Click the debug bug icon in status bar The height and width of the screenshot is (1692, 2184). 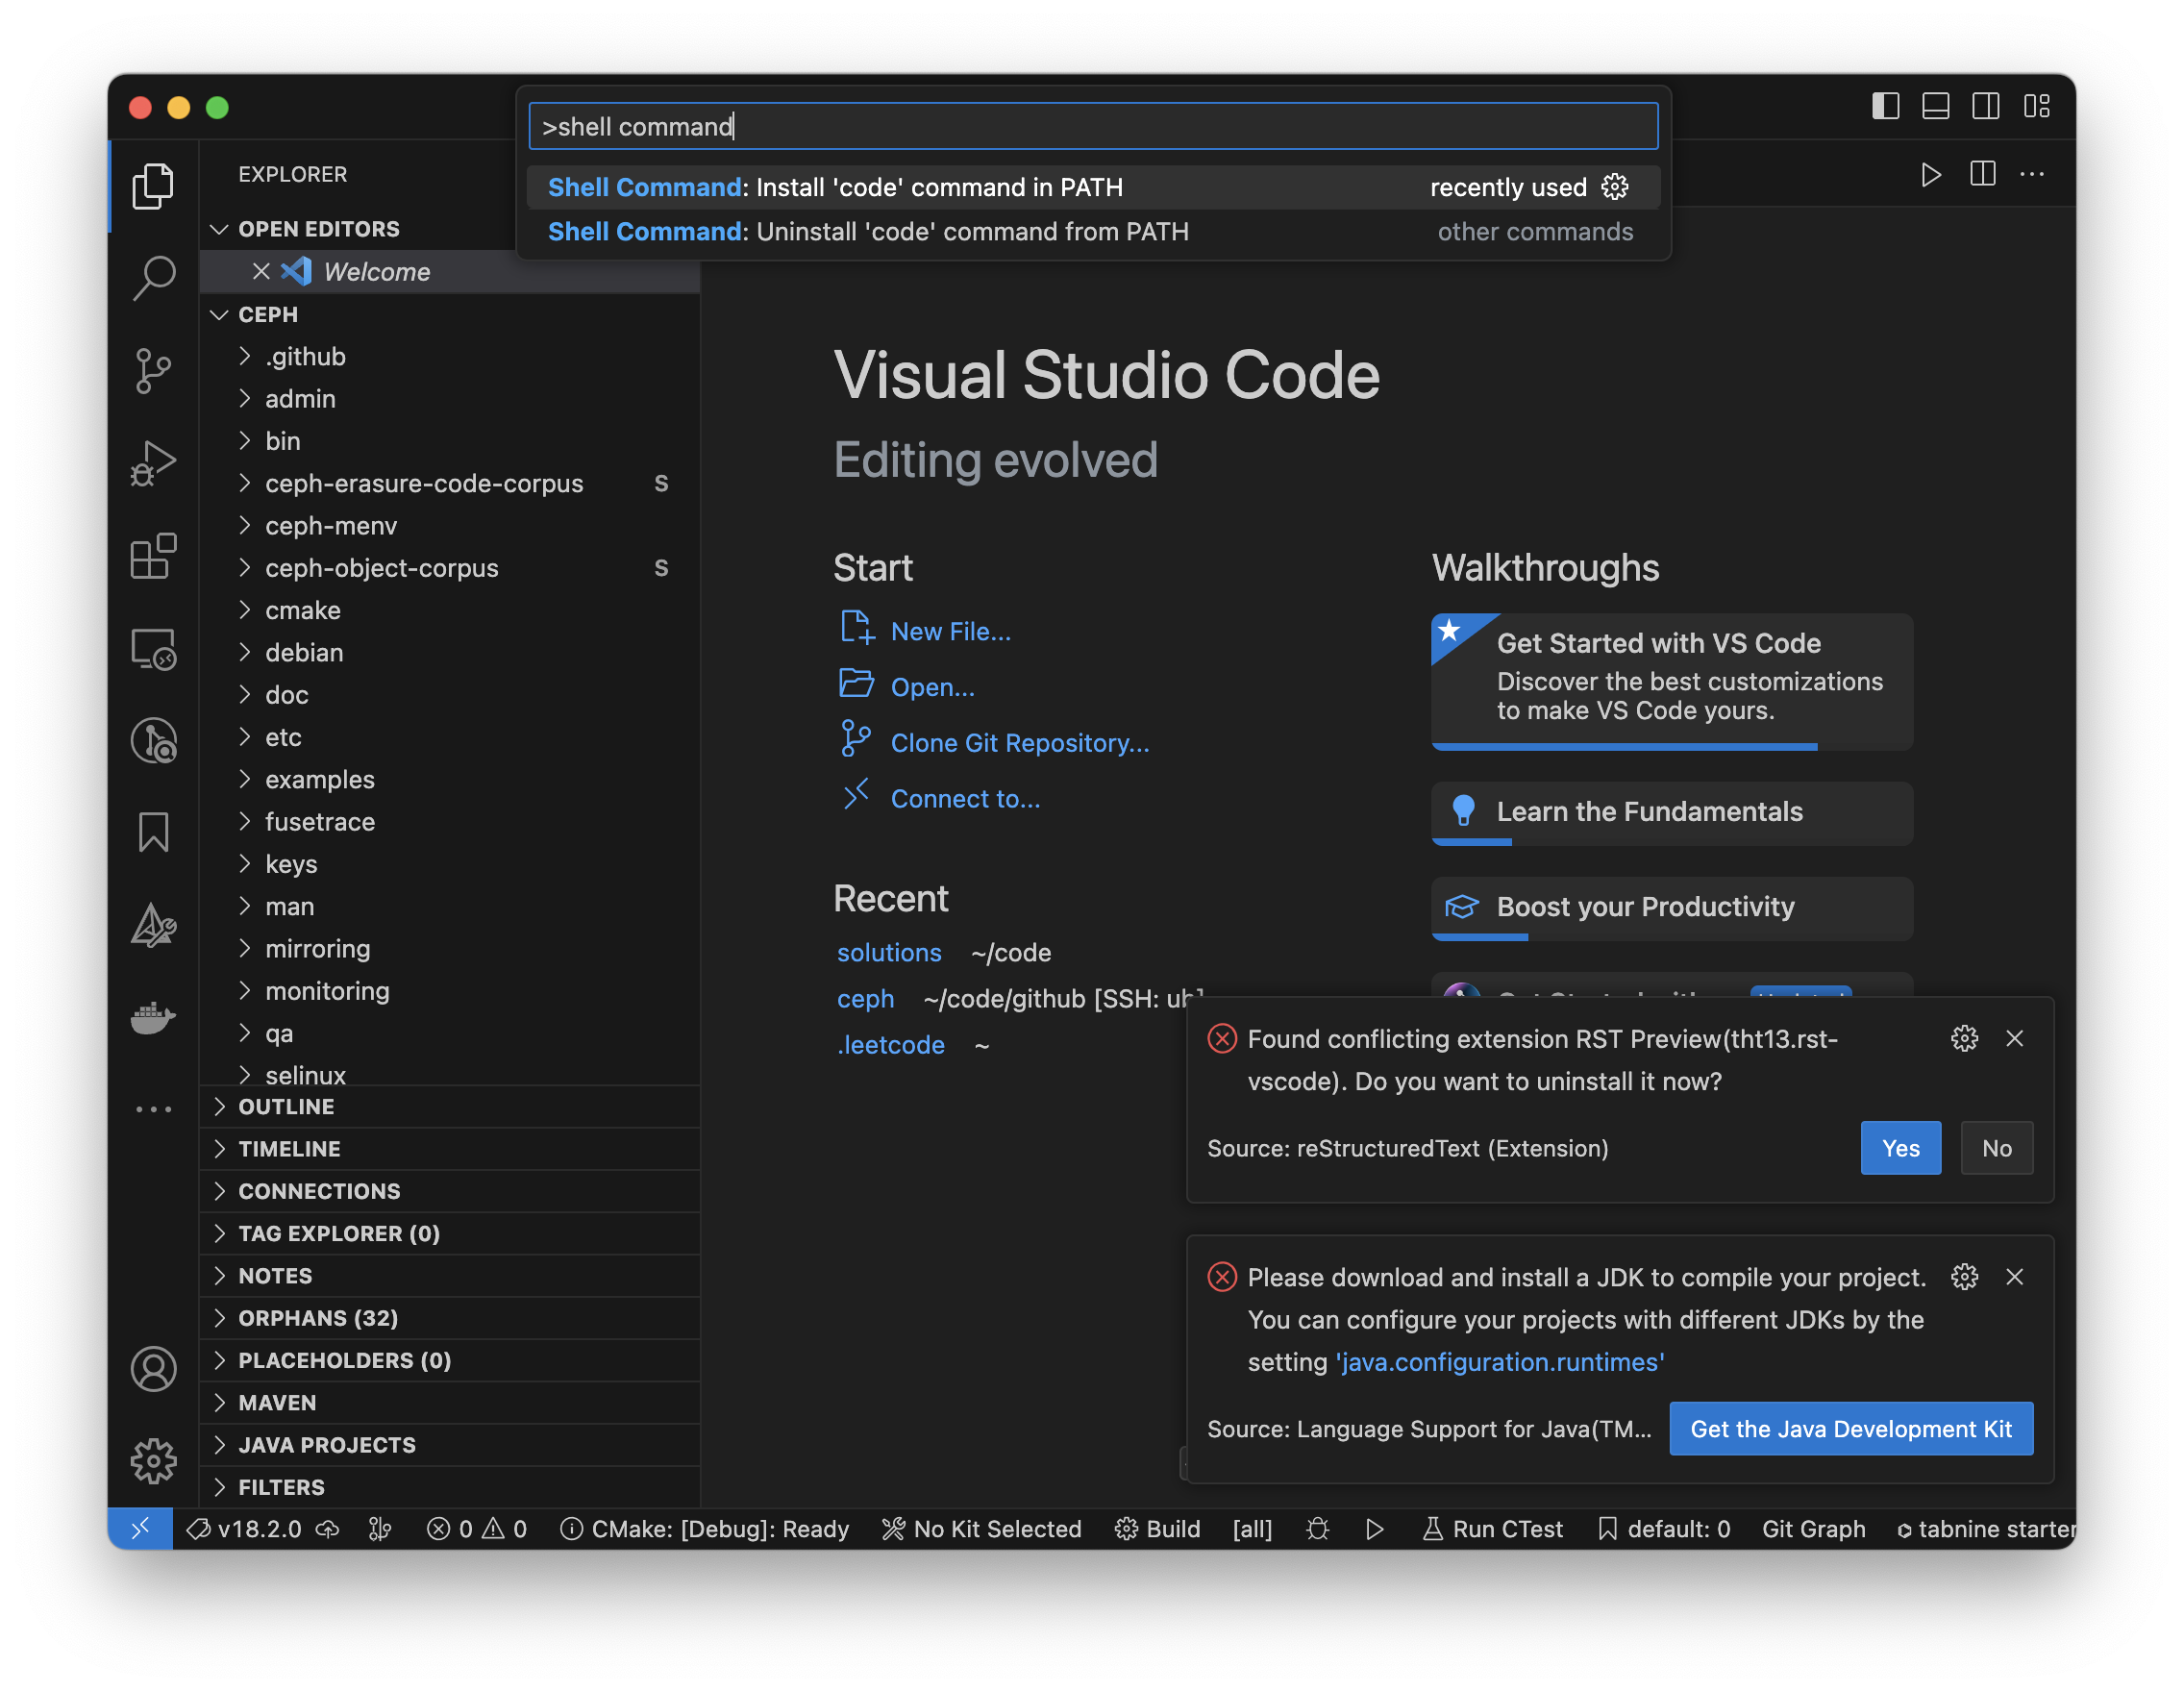(x=1318, y=1528)
